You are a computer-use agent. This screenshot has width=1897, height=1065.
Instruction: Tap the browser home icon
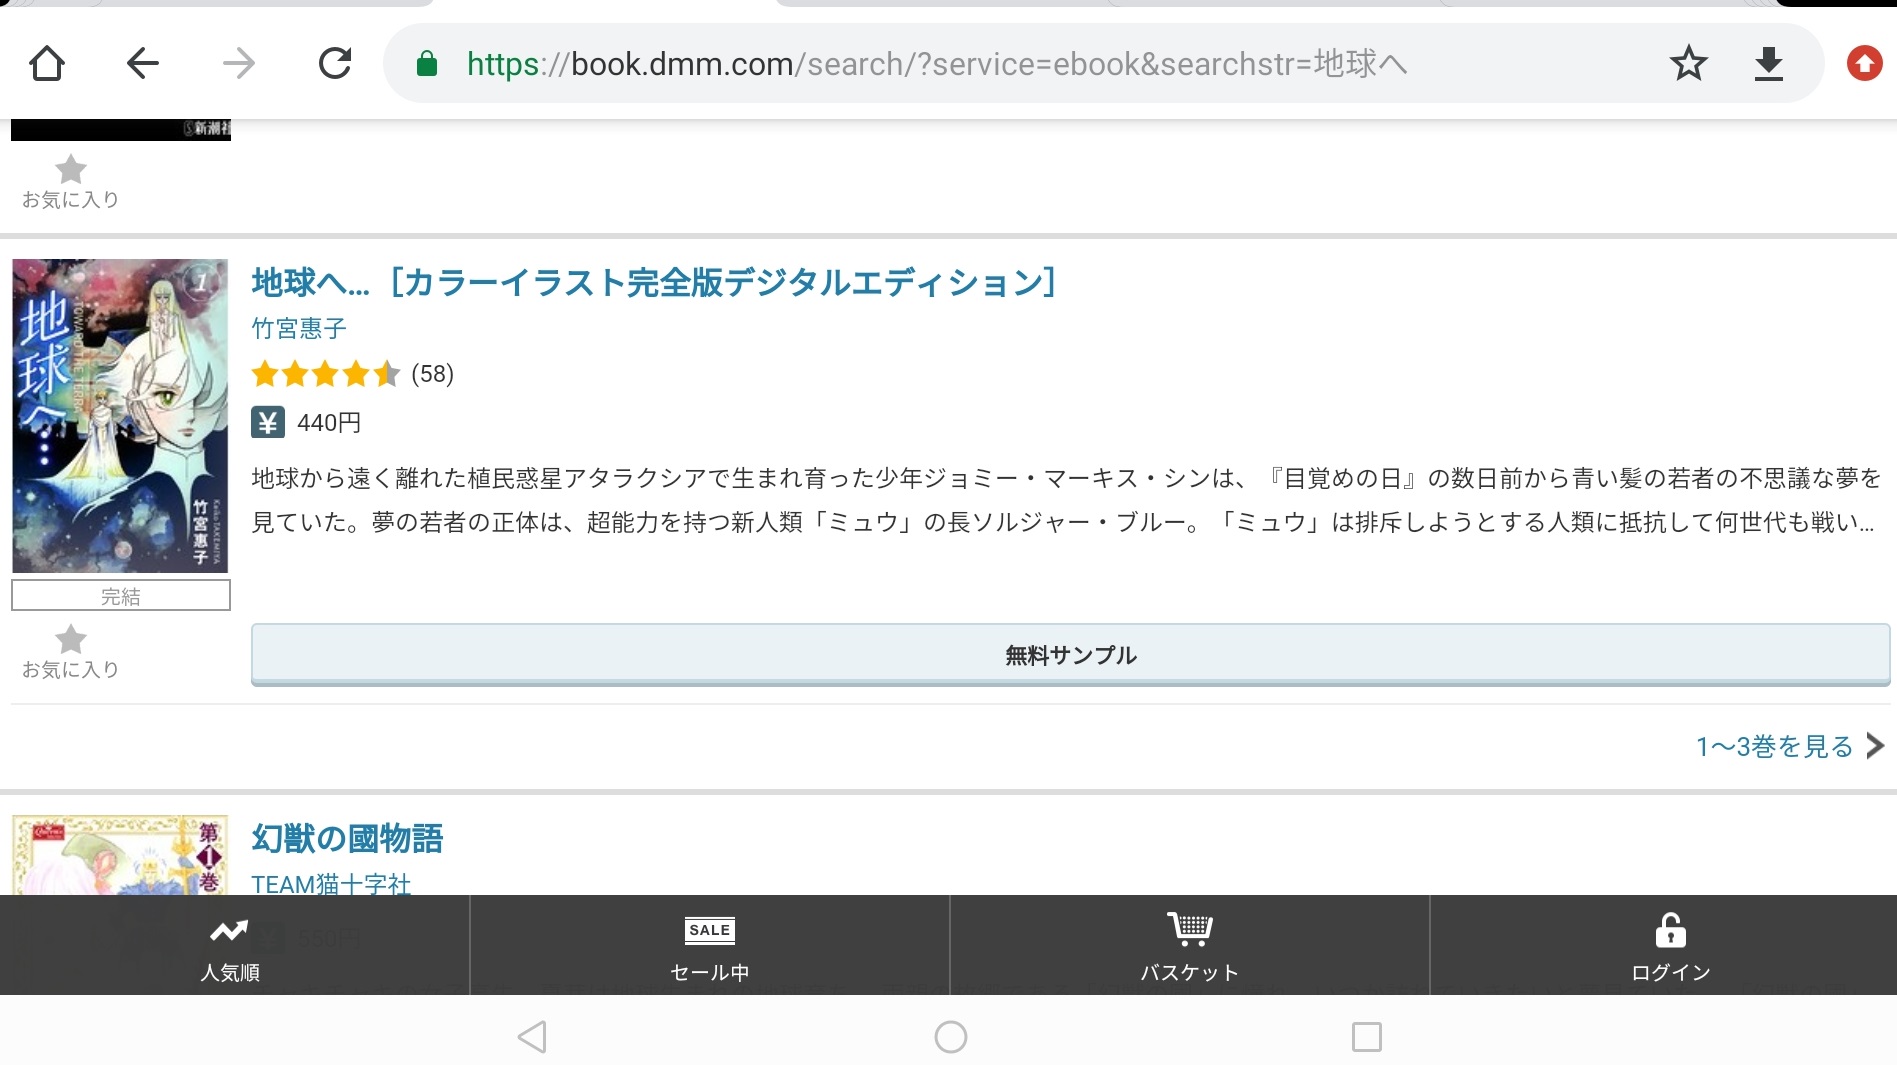[47, 64]
